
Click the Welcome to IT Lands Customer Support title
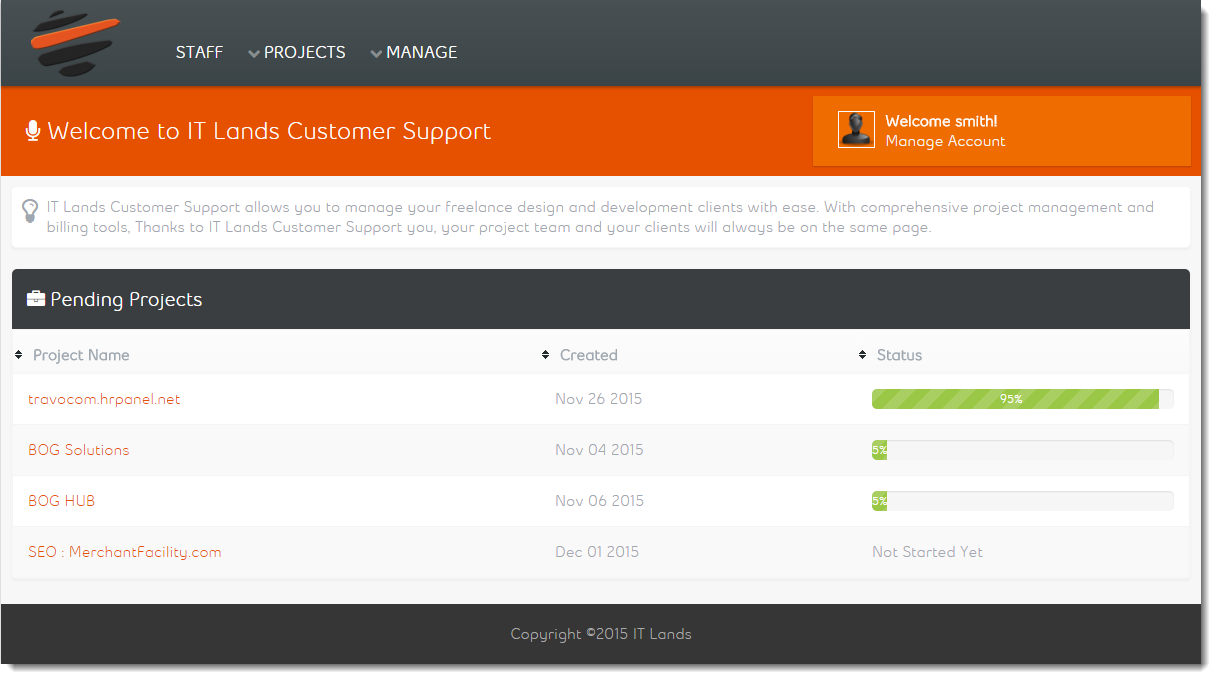(269, 131)
